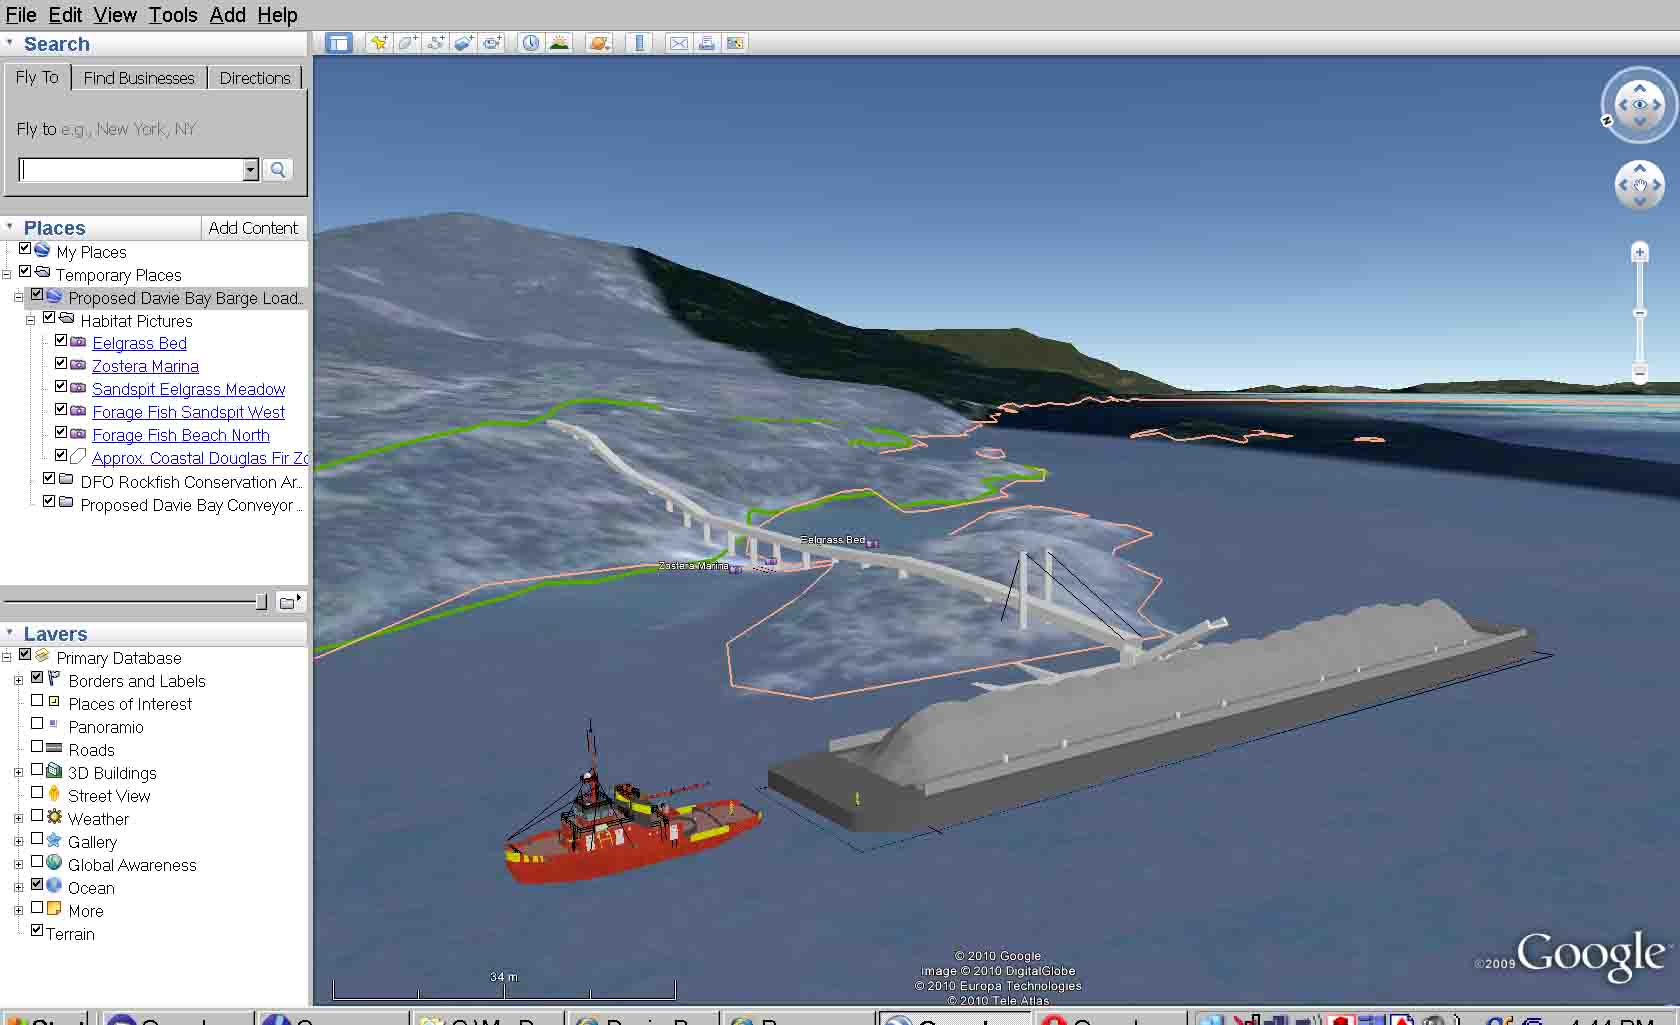The image size is (1680, 1025).
Task: Toggle the DFO Rockfish Conservation checkbox
Action: click(x=49, y=479)
